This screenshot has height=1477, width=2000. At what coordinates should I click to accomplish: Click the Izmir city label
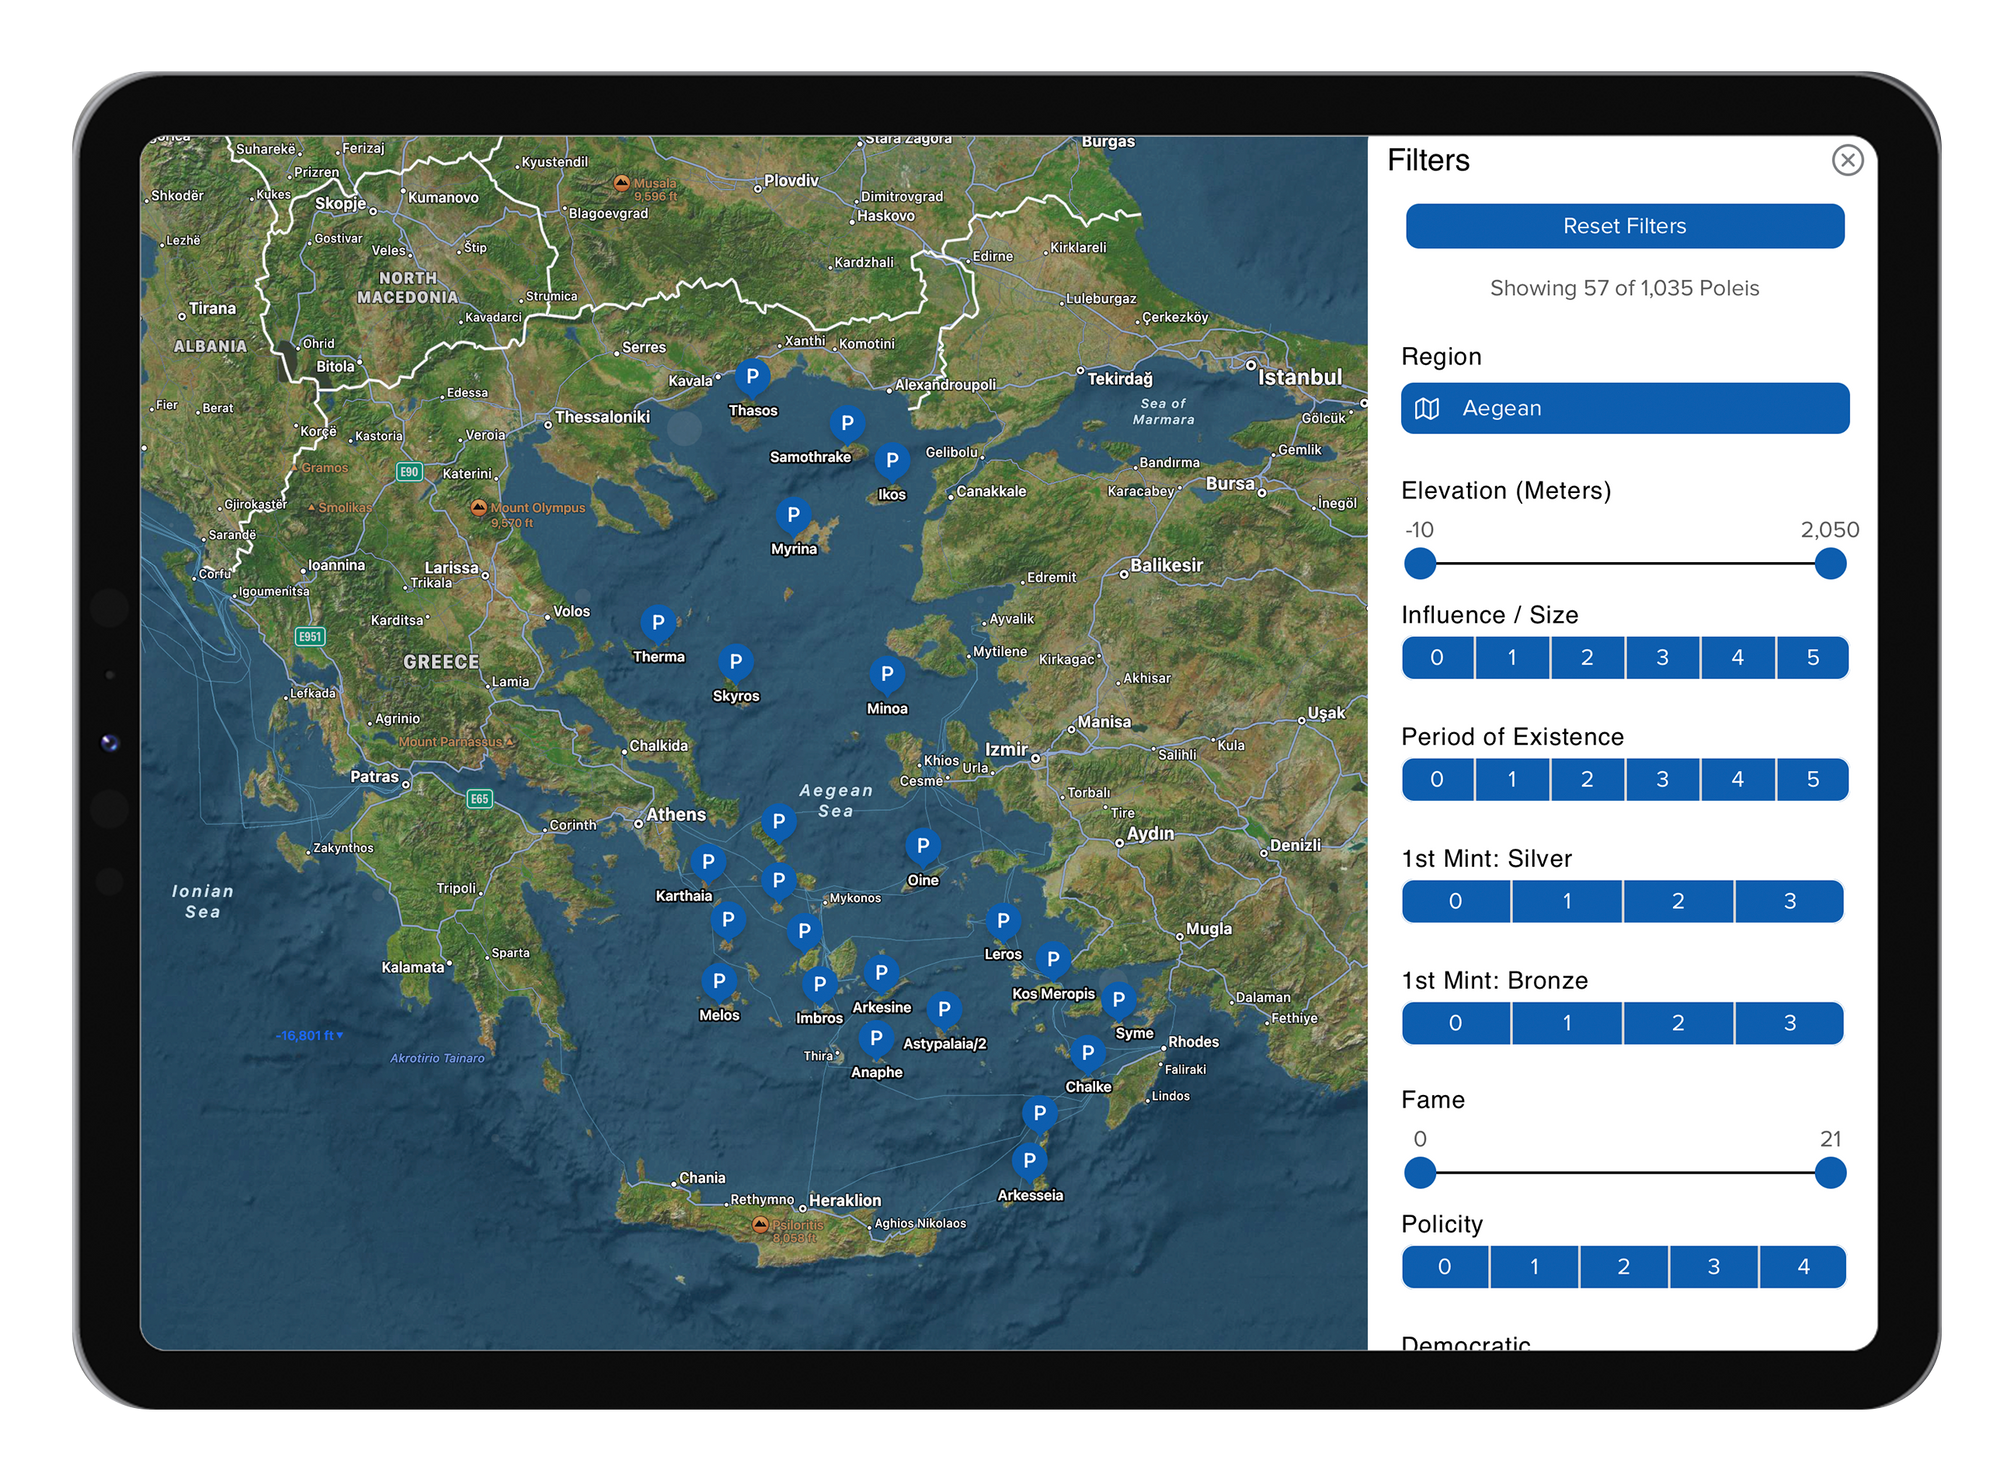click(1006, 749)
